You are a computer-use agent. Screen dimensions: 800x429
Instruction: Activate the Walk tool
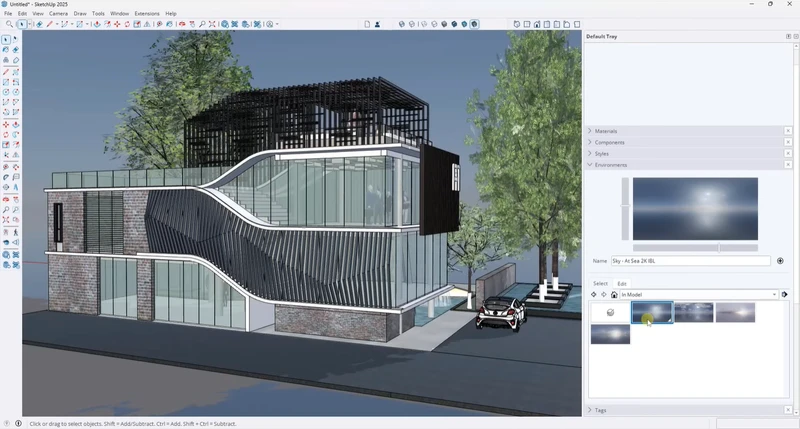pyautogui.click(x=16, y=232)
